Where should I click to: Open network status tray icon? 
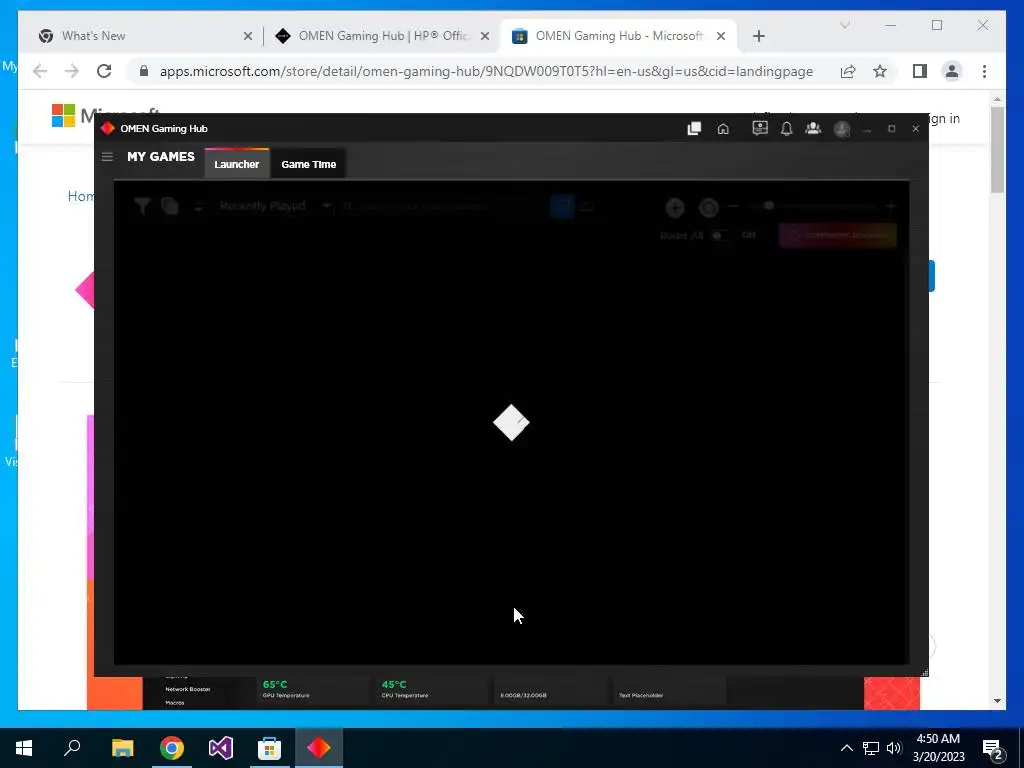tap(871, 748)
